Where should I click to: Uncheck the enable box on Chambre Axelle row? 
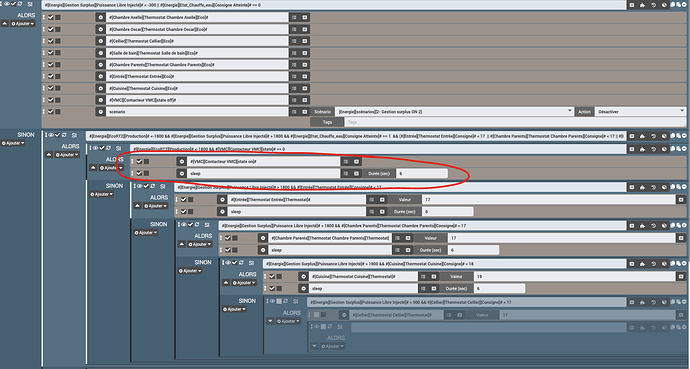tap(51, 17)
